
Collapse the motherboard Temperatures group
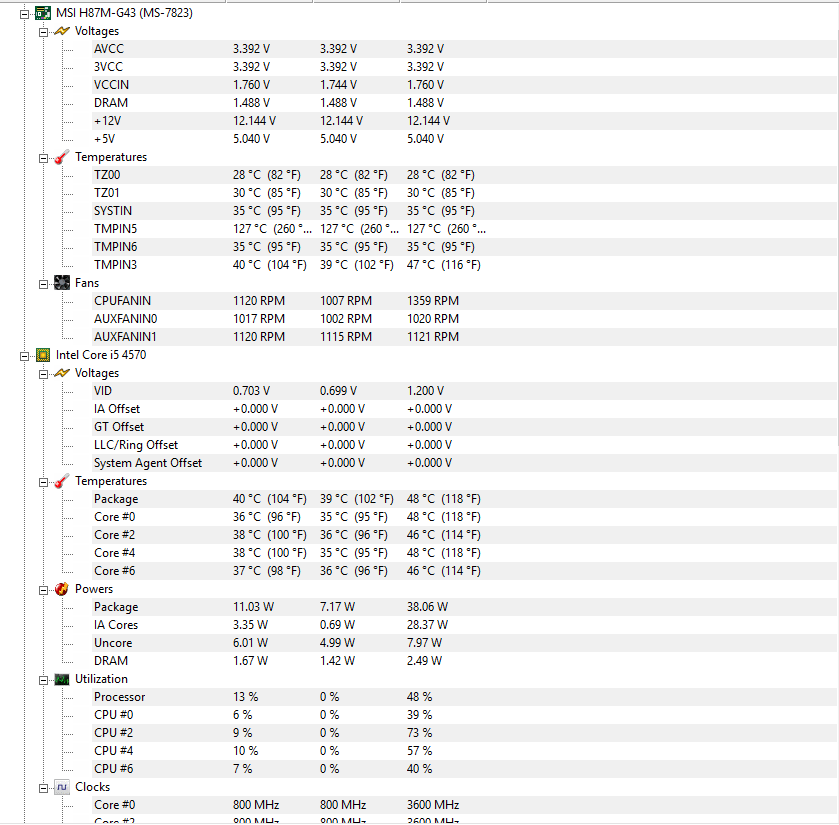(43, 158)
